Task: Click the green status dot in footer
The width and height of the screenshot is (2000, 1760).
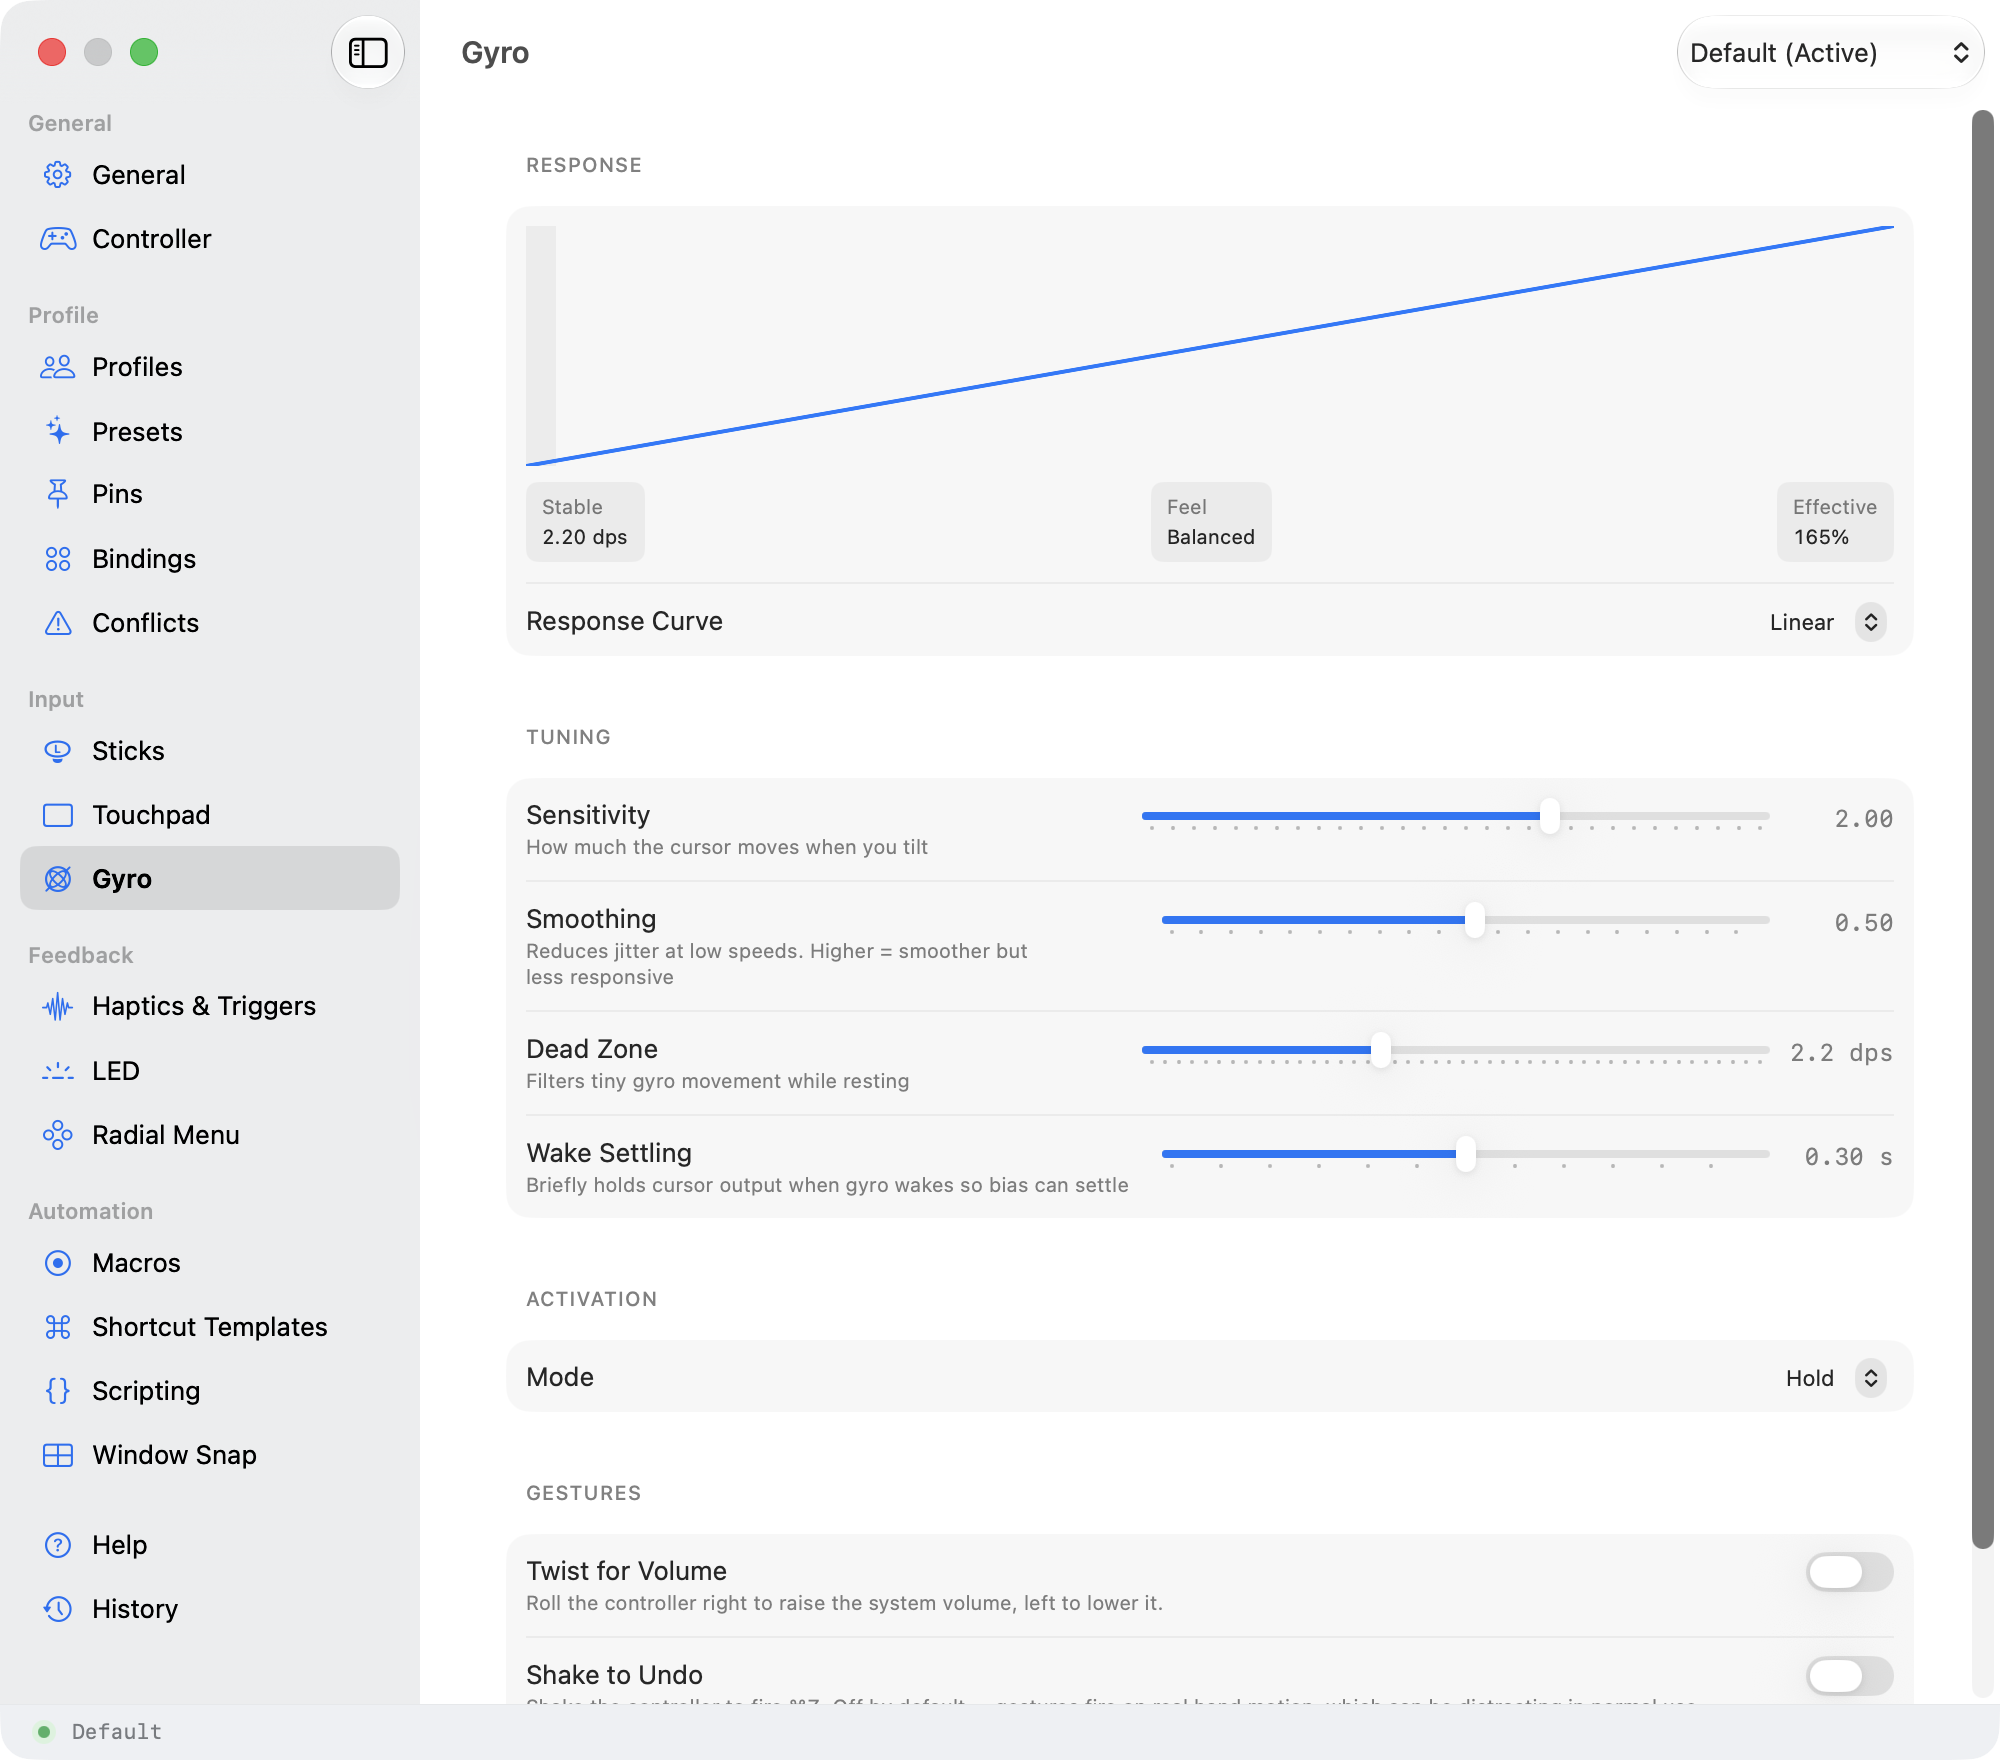Action: [43, 1731]
